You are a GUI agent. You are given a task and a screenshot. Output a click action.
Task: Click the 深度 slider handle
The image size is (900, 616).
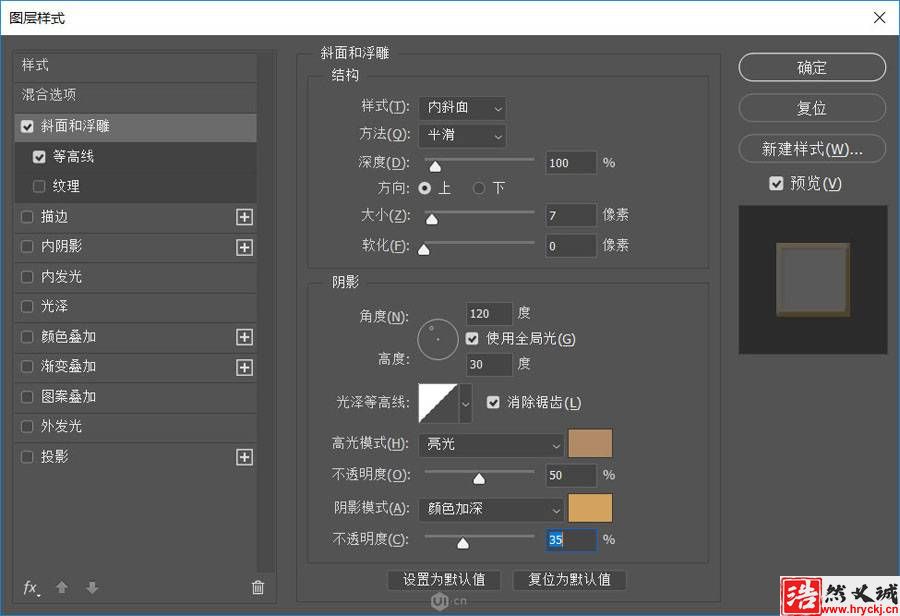[x=435, y=166]
